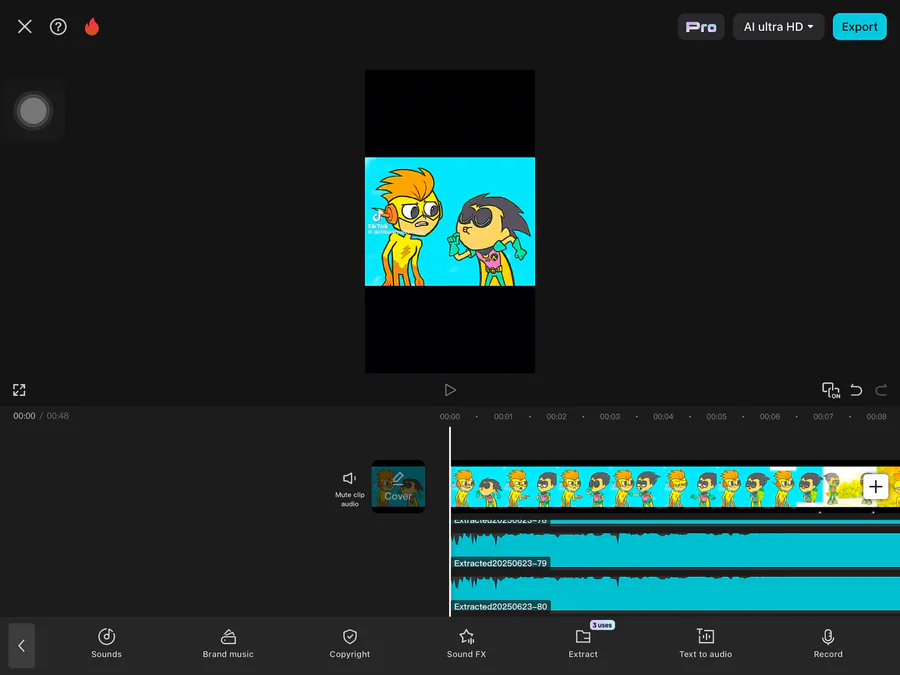Play the video preview
900x675 pixels.
pyautogui.click(x=450, y=390)
